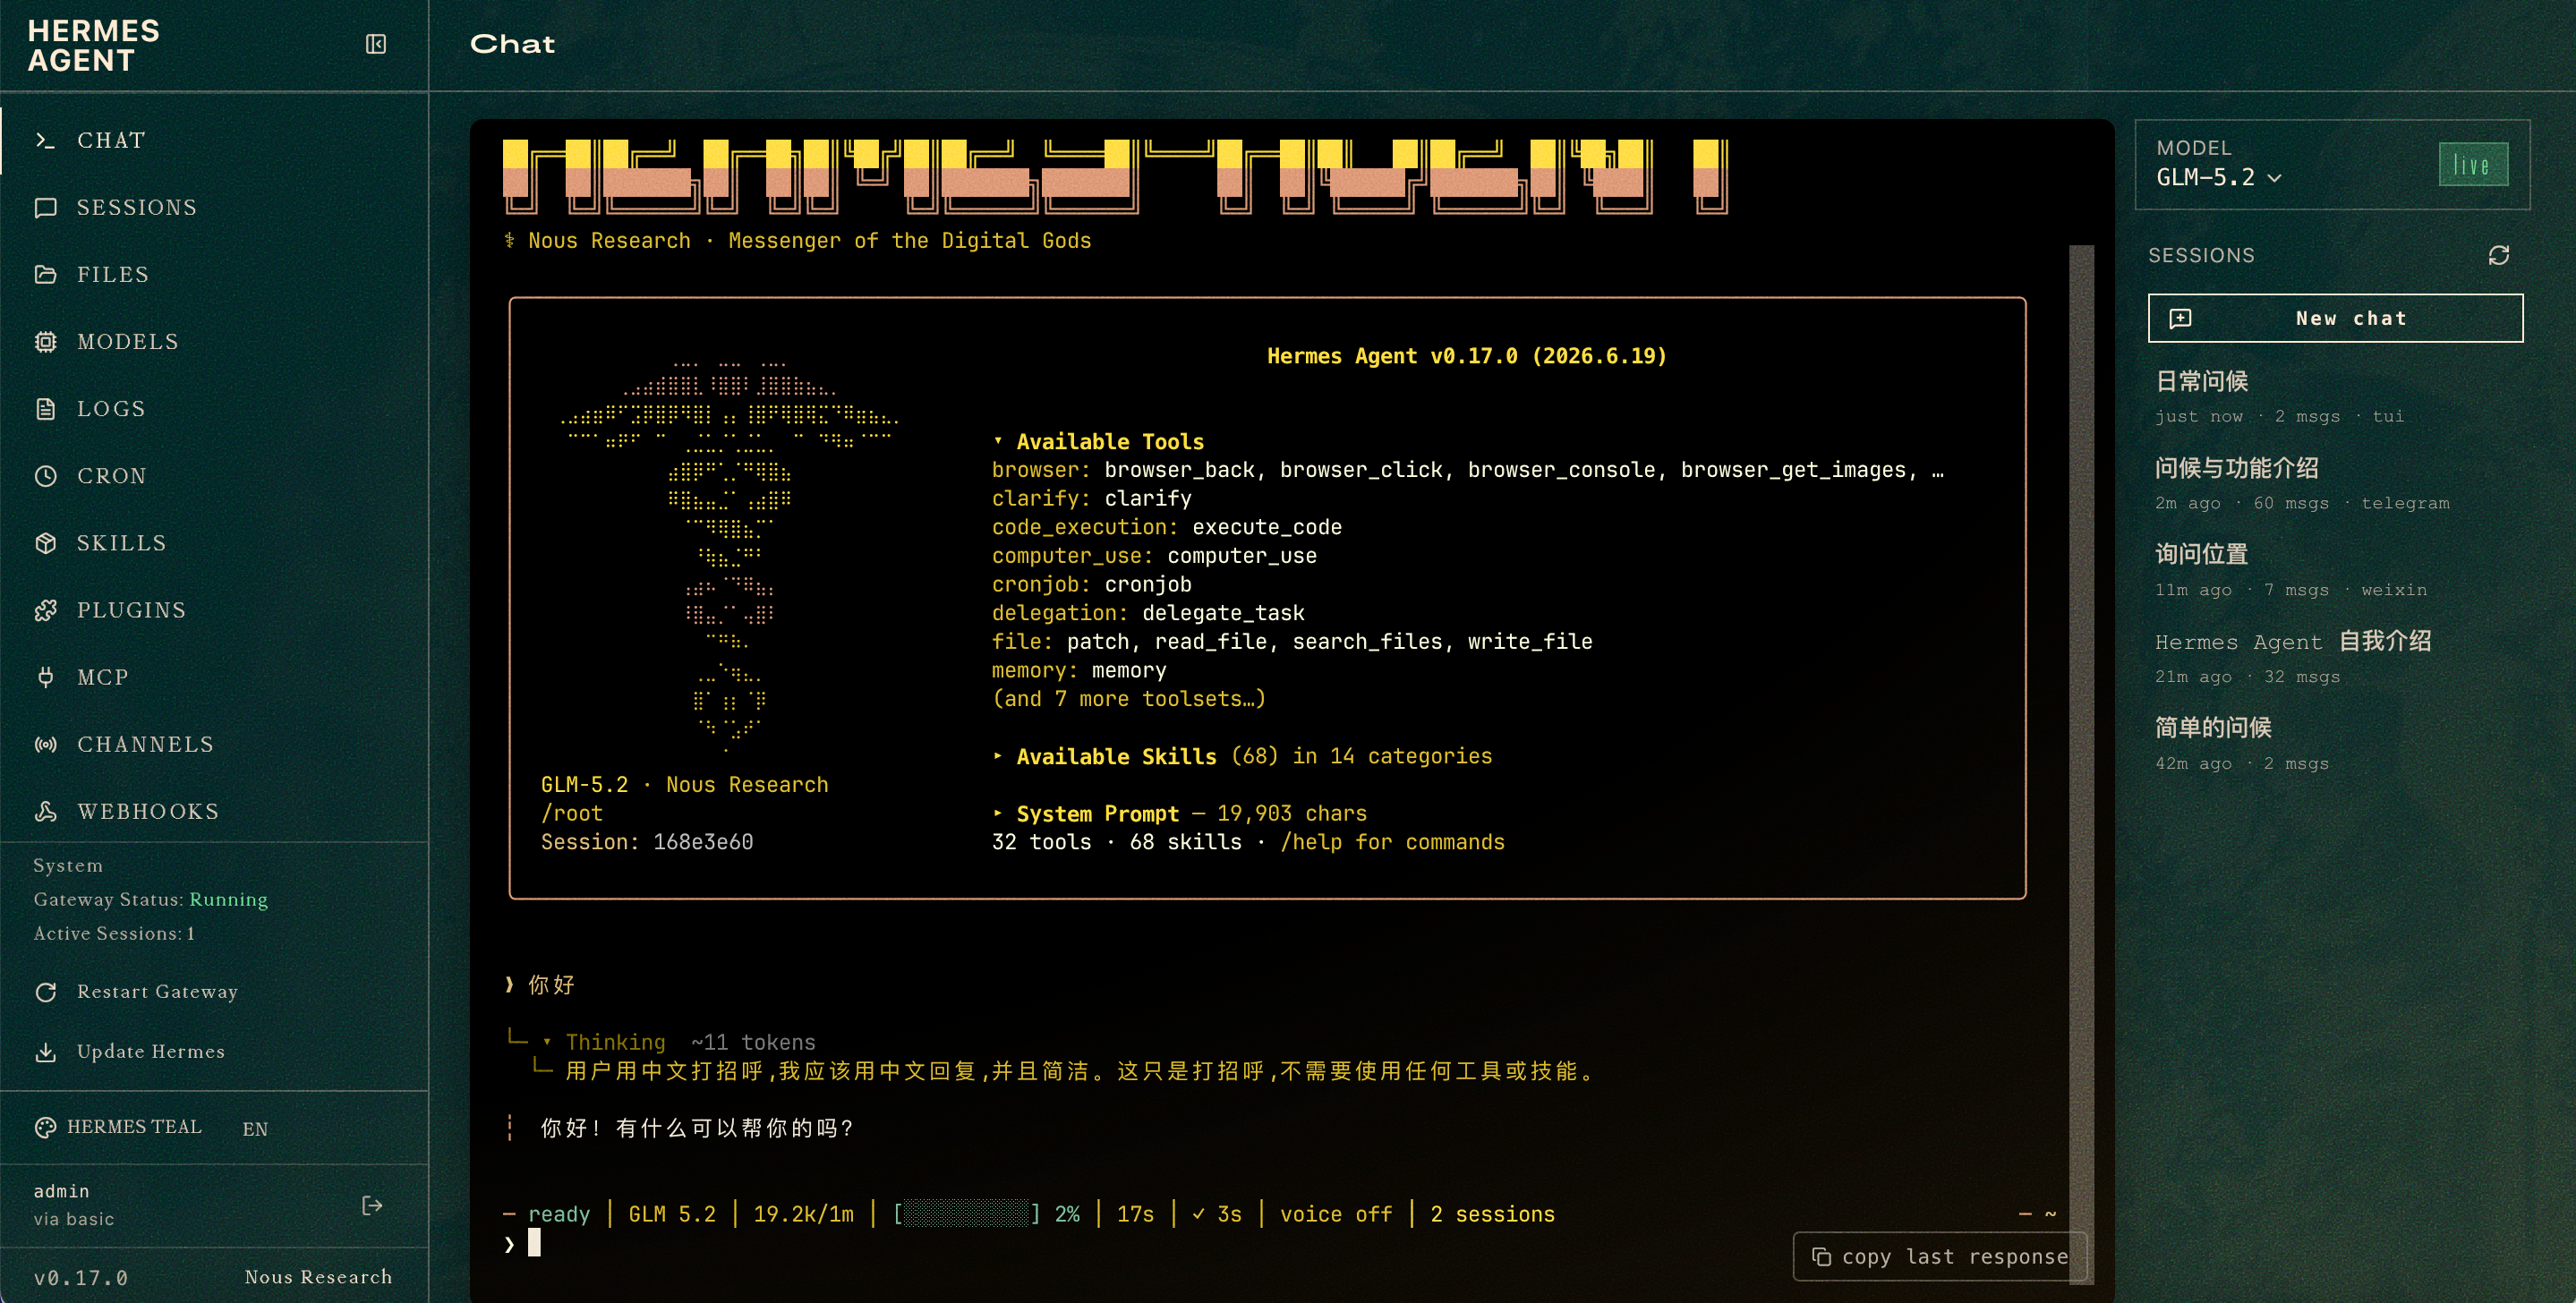The height and width of the screenshot is (1303, 2576).
Task: Click the voice off status entry
Action: pyautogui.click(x=1336, y=1213)
